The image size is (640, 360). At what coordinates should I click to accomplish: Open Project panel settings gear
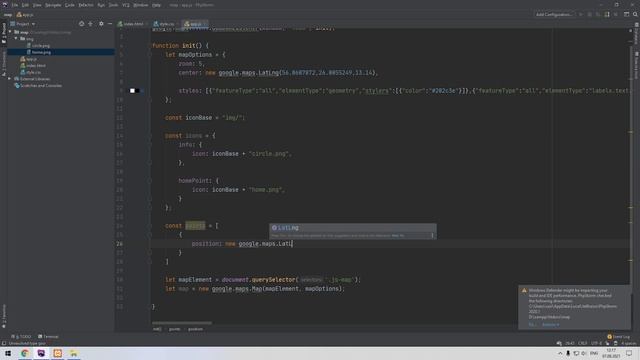pyautogui.click(x=101, y=24)
